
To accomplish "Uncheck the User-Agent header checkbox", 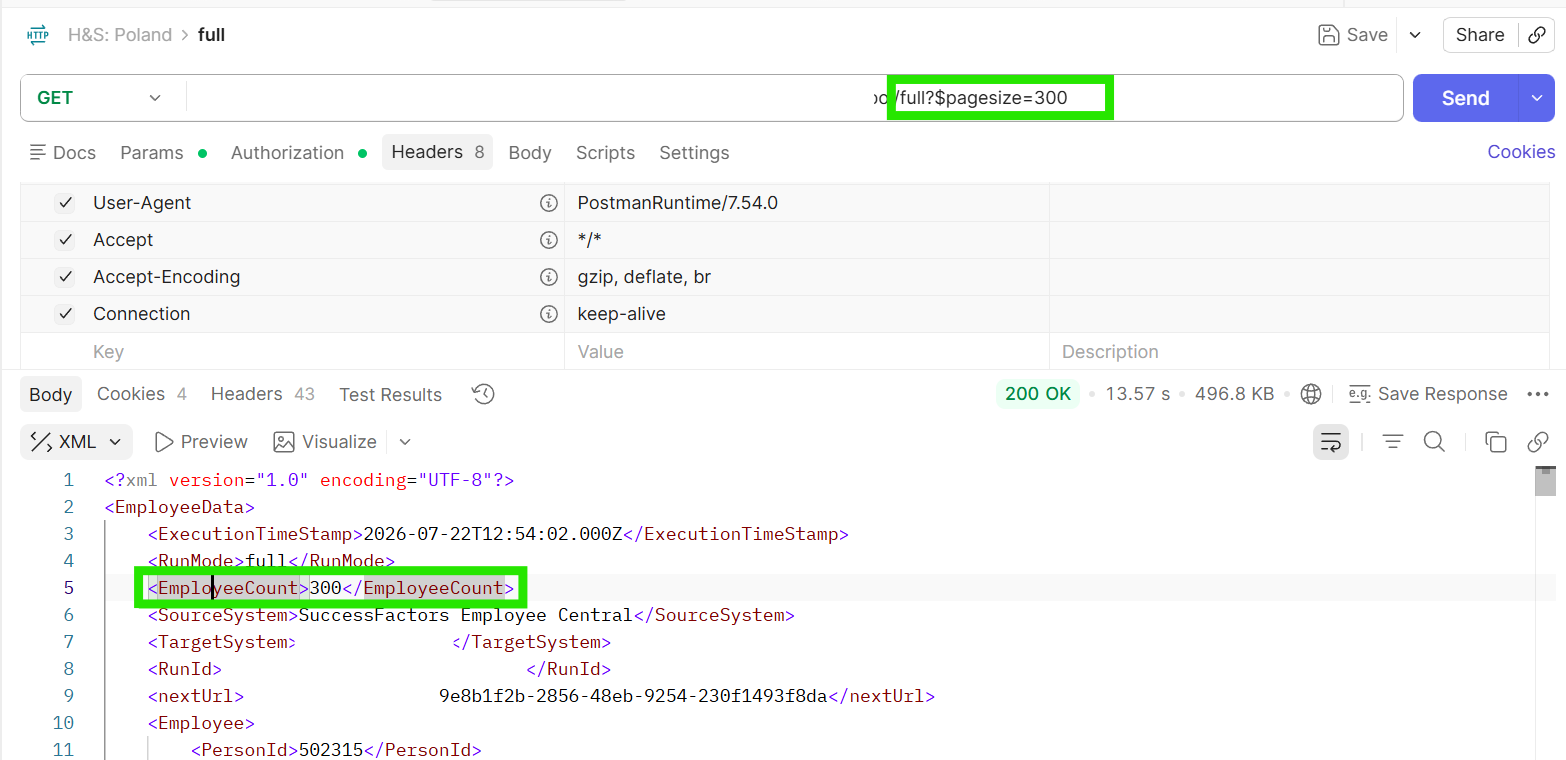I will click(65, 203).
